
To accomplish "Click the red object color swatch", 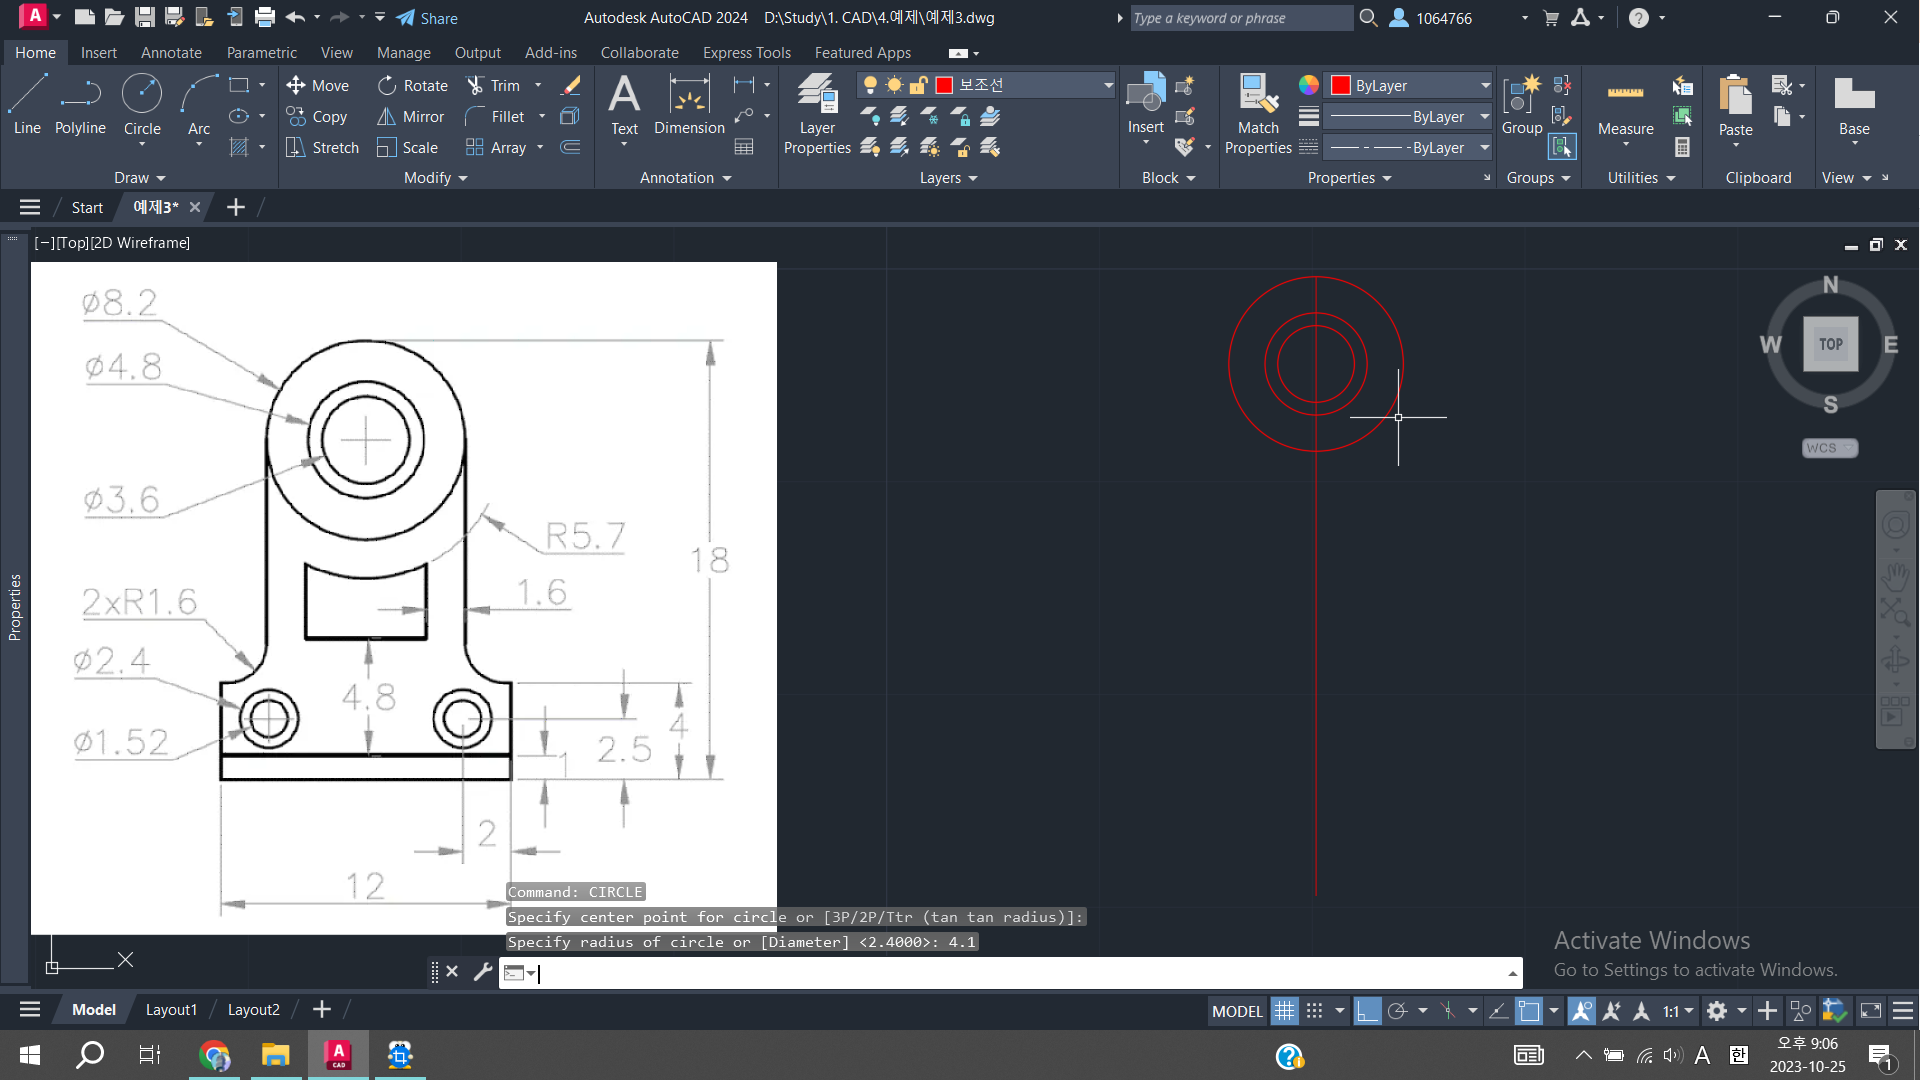I will tap(1341, 86).
